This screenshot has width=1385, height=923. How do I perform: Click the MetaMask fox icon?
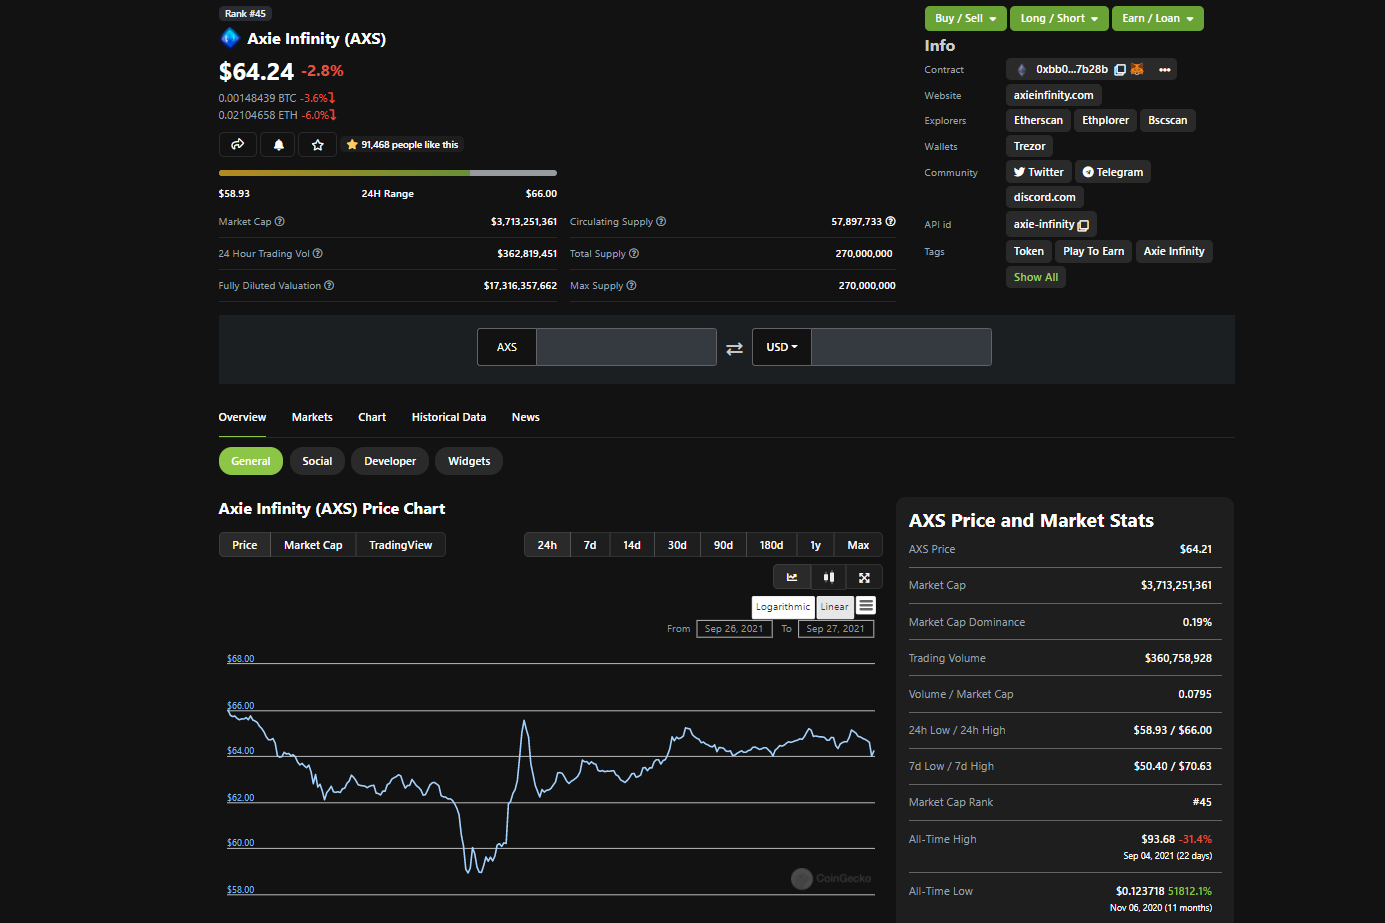[1137, 70]
